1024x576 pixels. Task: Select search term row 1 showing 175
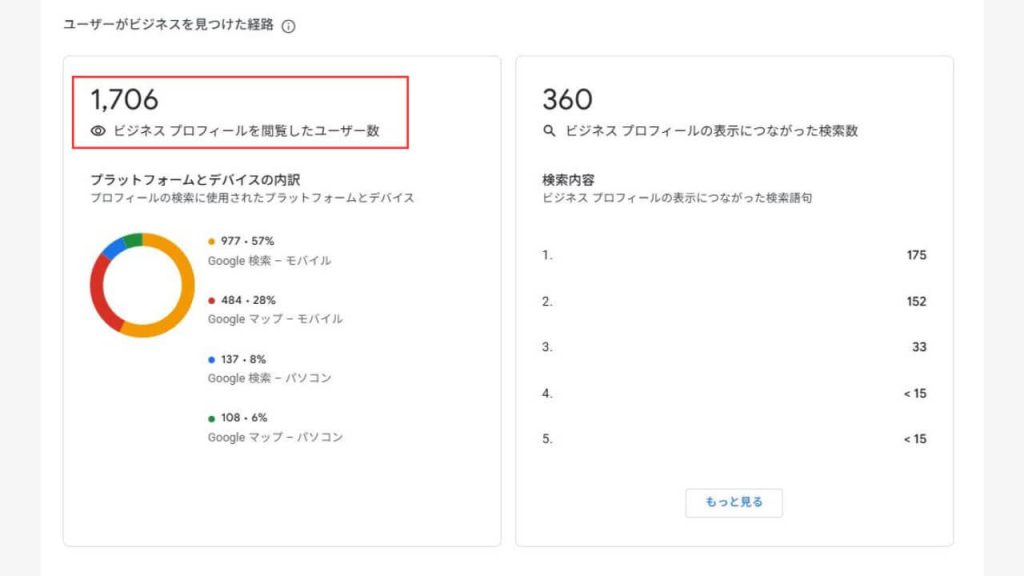coord(730,256)
